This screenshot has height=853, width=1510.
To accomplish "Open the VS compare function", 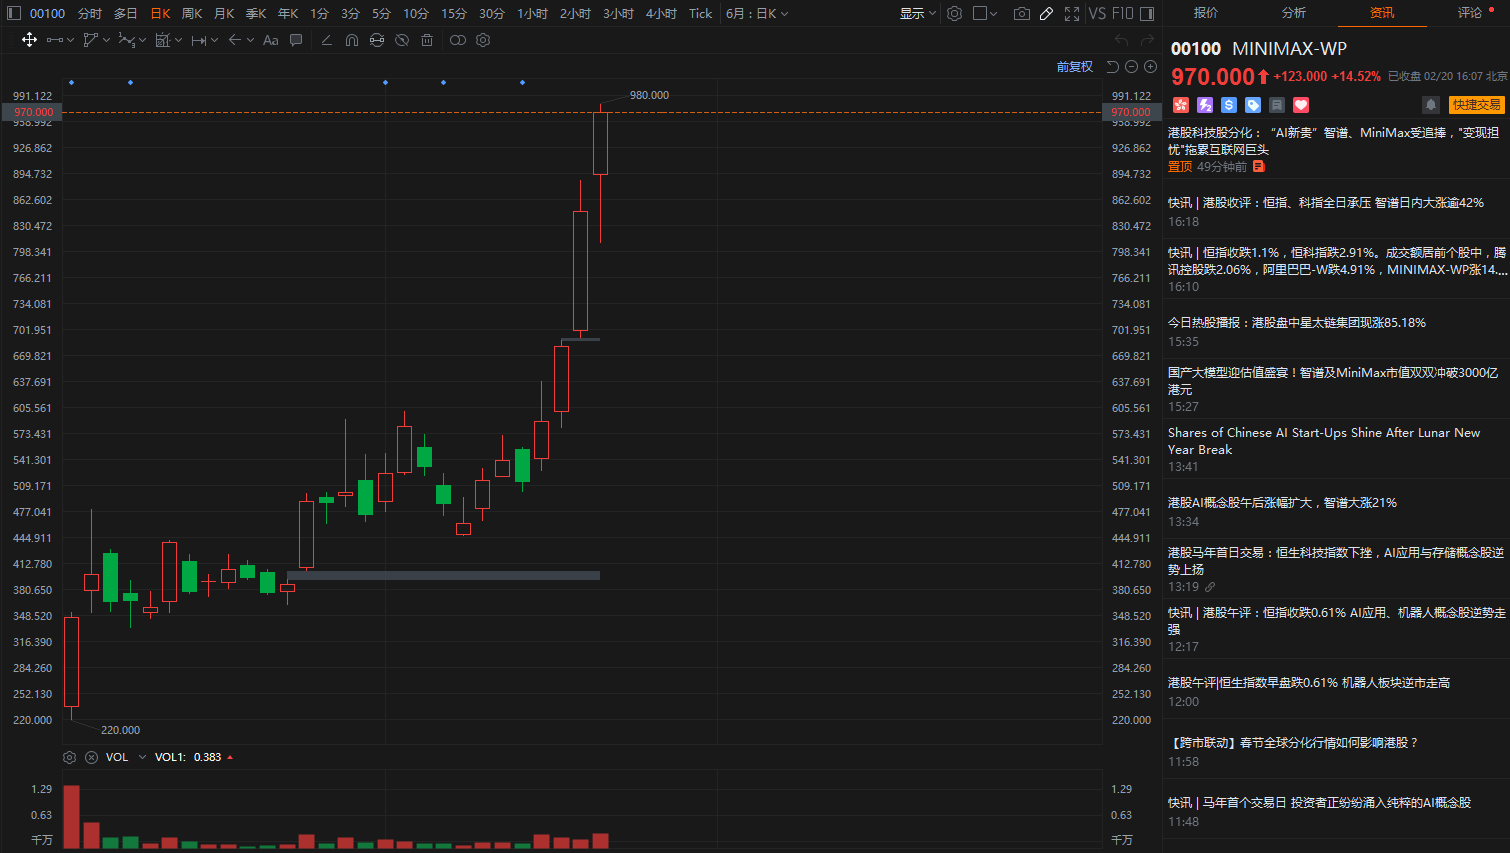I will tap(1097, 13).
